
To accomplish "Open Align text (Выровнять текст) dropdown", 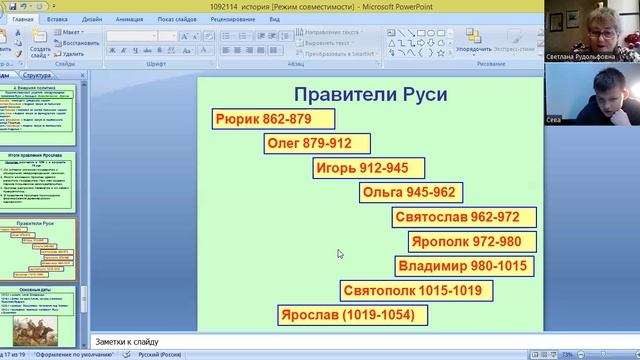I will coord(324,43).
